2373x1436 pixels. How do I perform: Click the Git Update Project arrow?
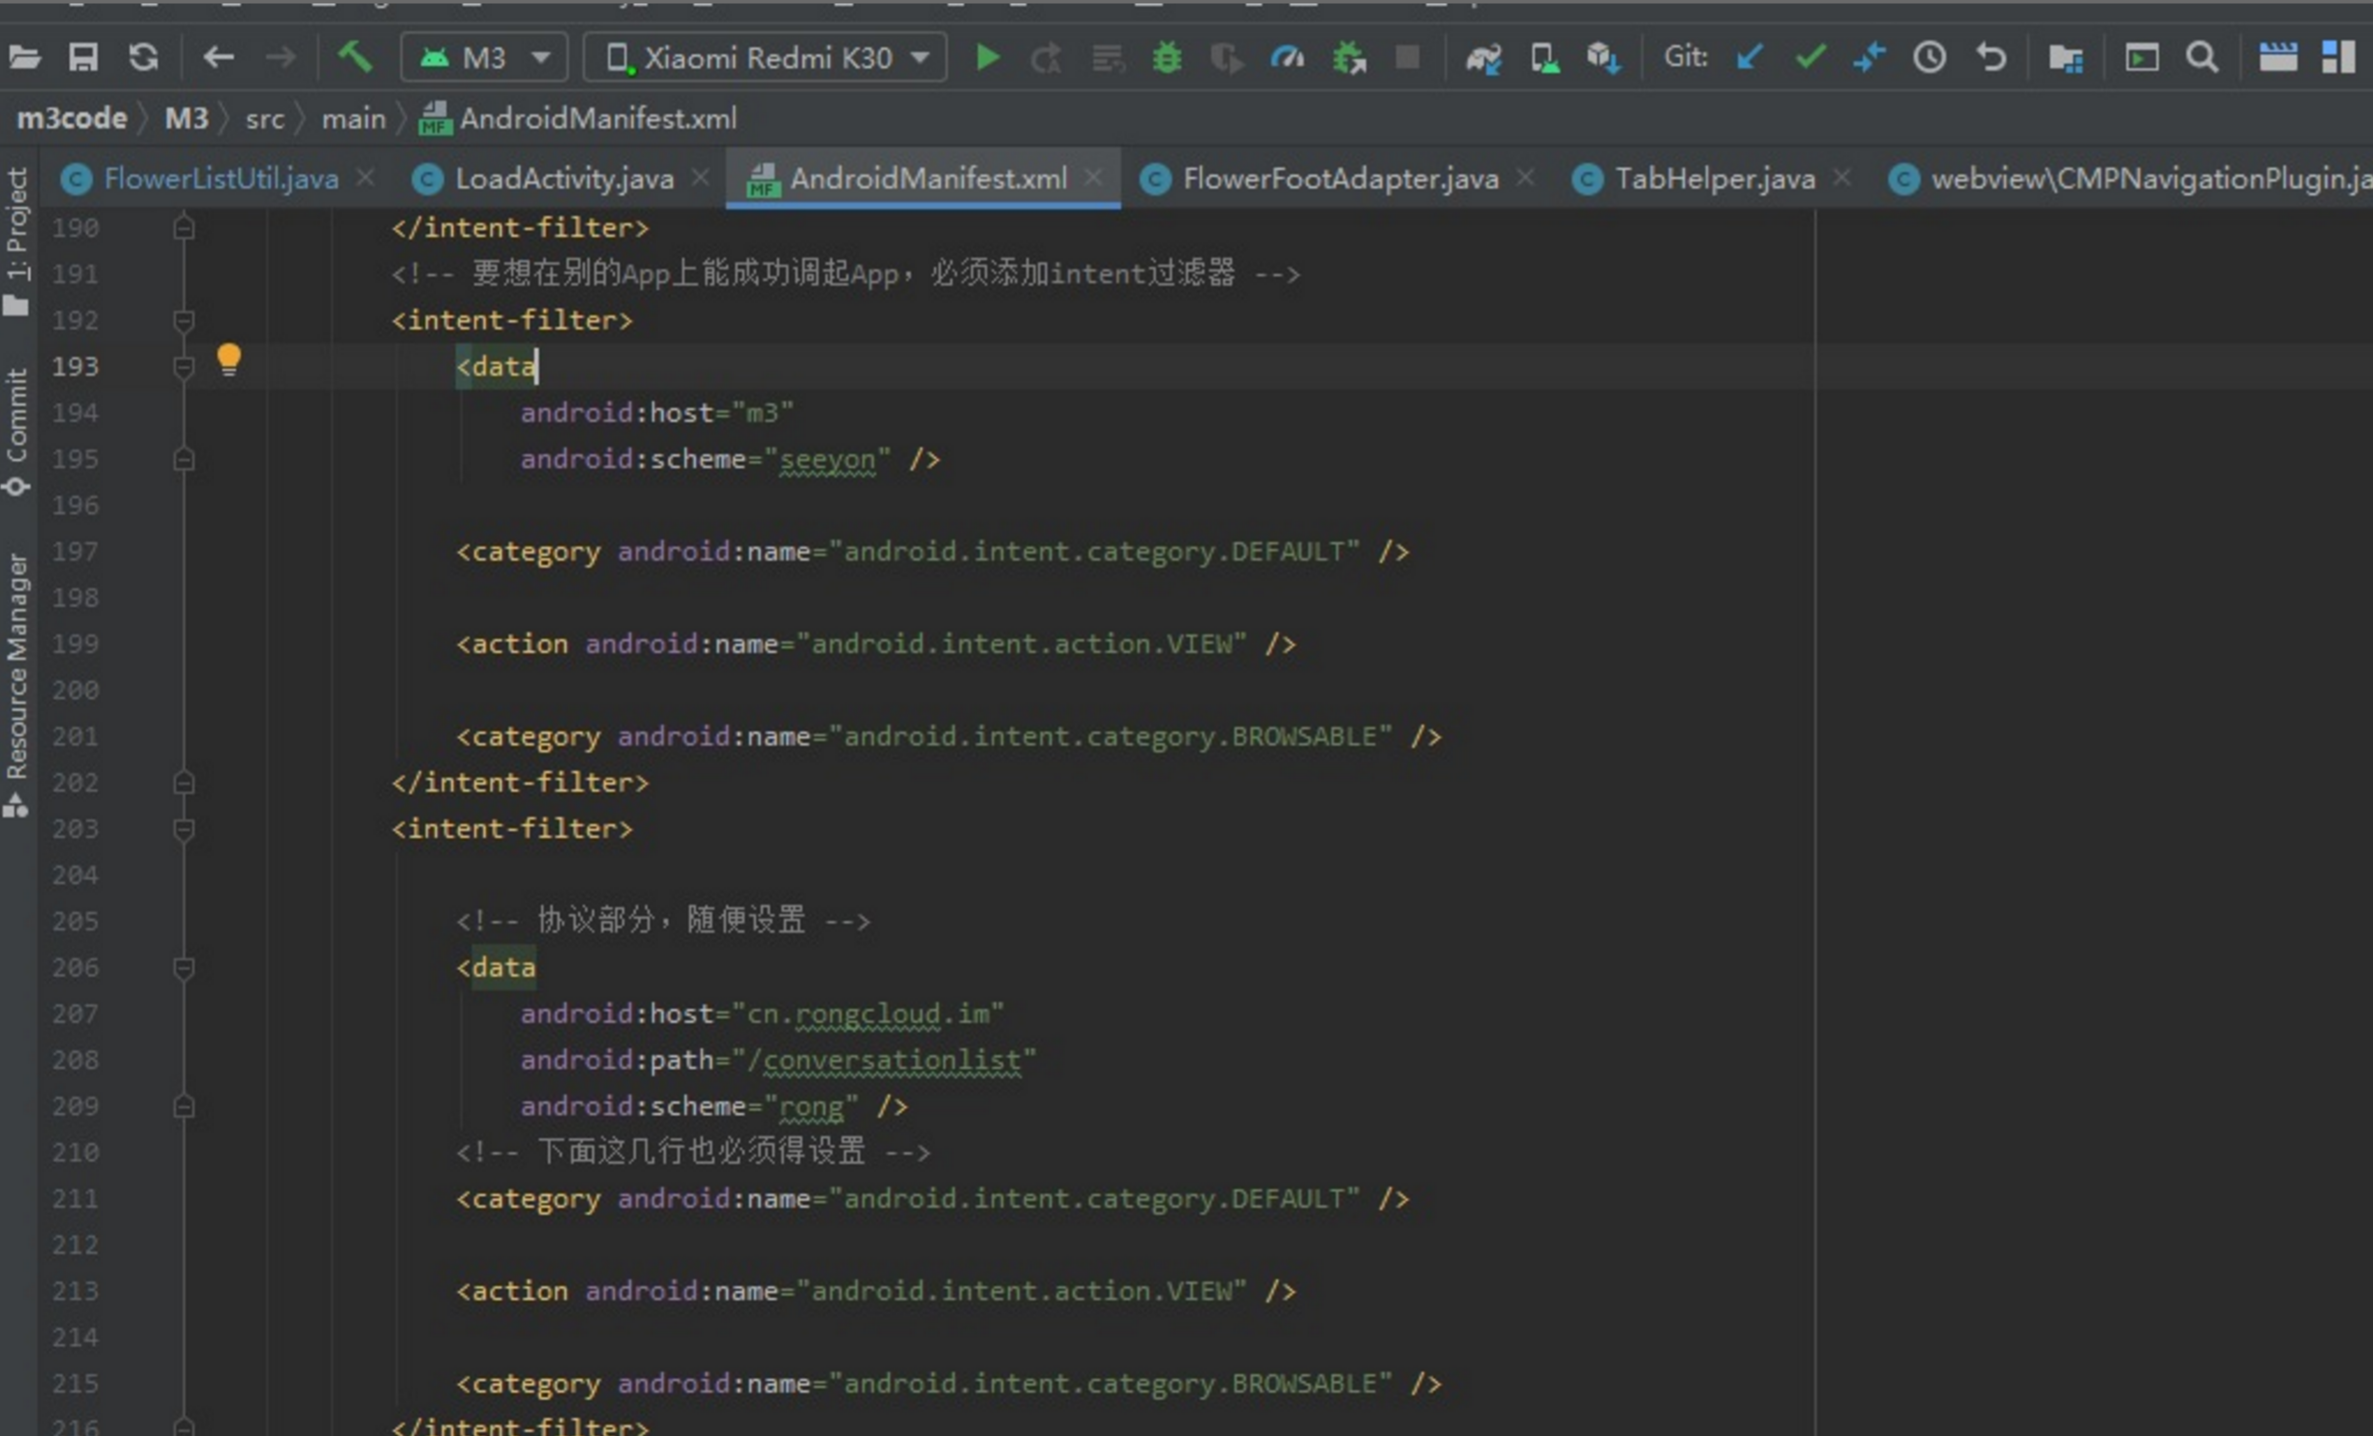[x=1749, y=58]
